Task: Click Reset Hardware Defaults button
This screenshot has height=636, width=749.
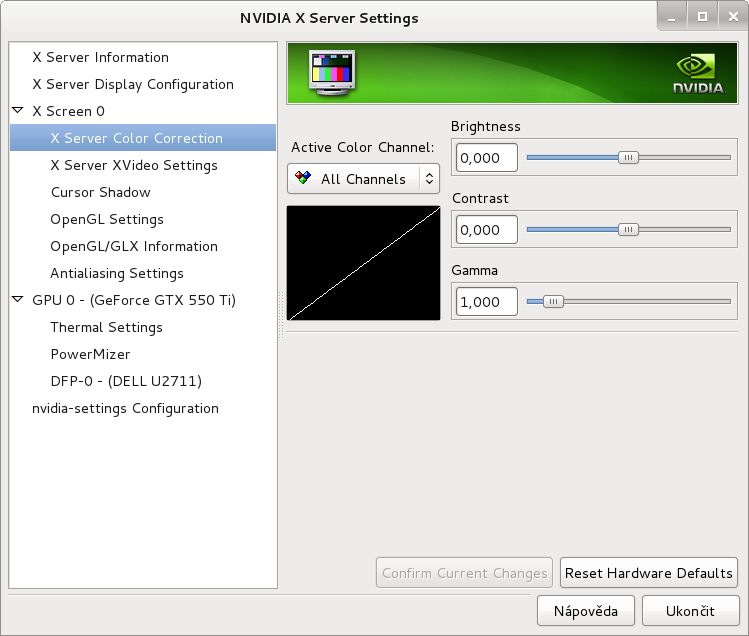Action: pos(649,572)
